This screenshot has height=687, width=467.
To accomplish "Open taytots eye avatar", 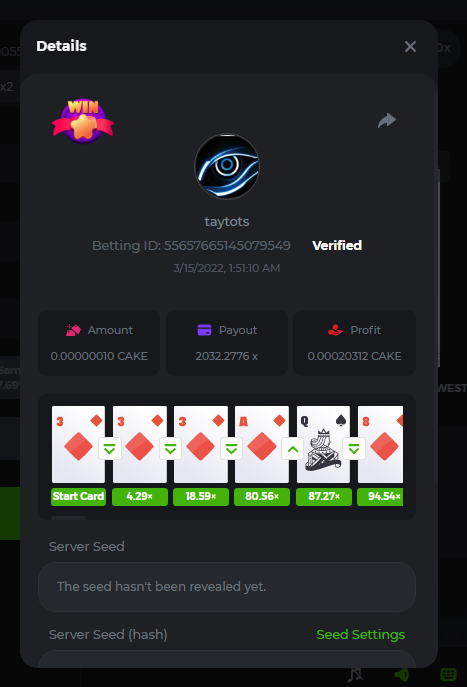I will pos(226,166).
